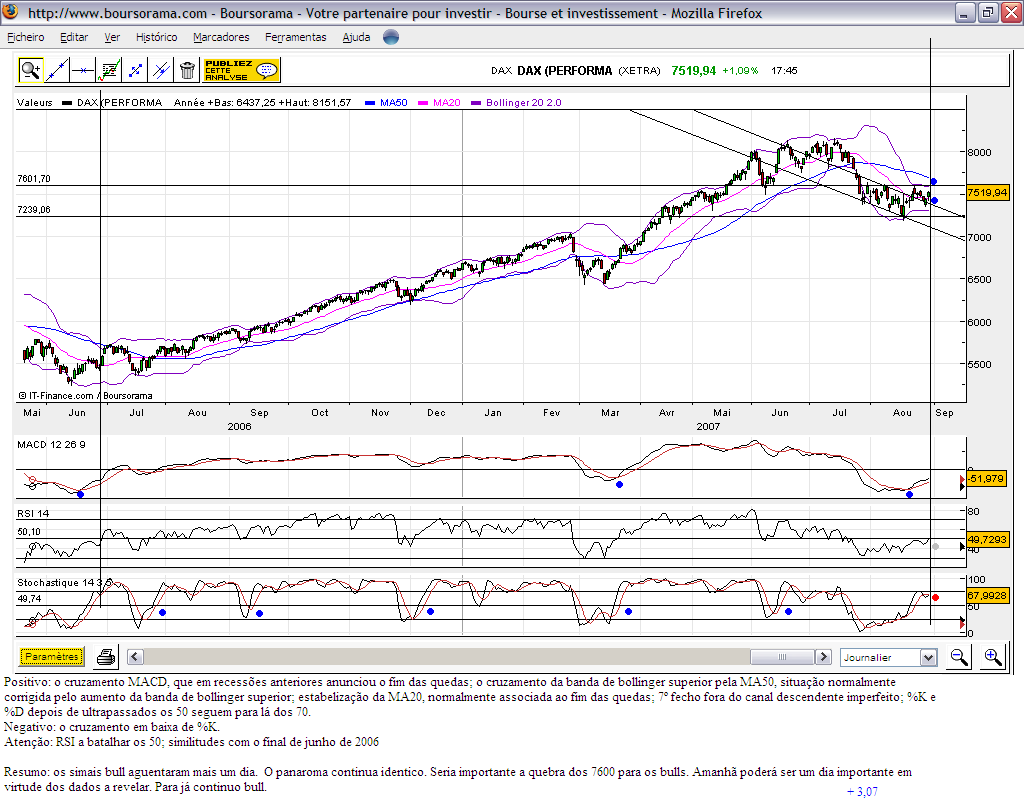This screenshot has height=800, width=1024.
Task: Click the +3,07 link at bottom right
Action: [862, 792]
